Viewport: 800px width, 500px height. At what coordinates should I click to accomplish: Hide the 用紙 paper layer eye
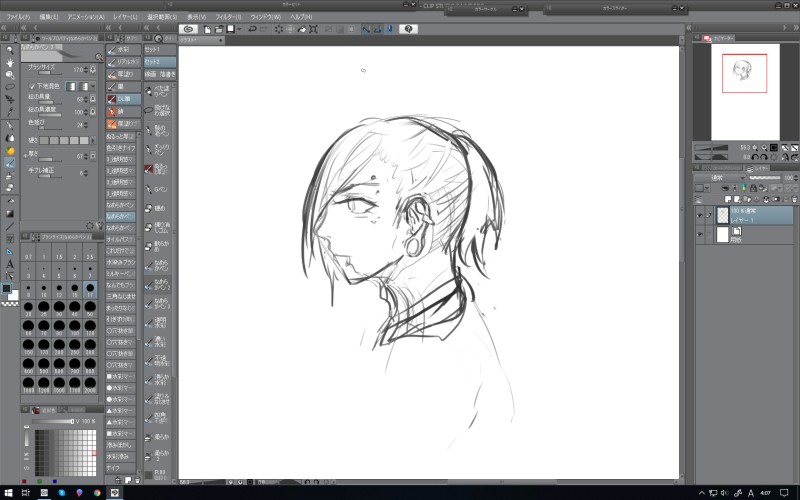(x=699, y=235)
